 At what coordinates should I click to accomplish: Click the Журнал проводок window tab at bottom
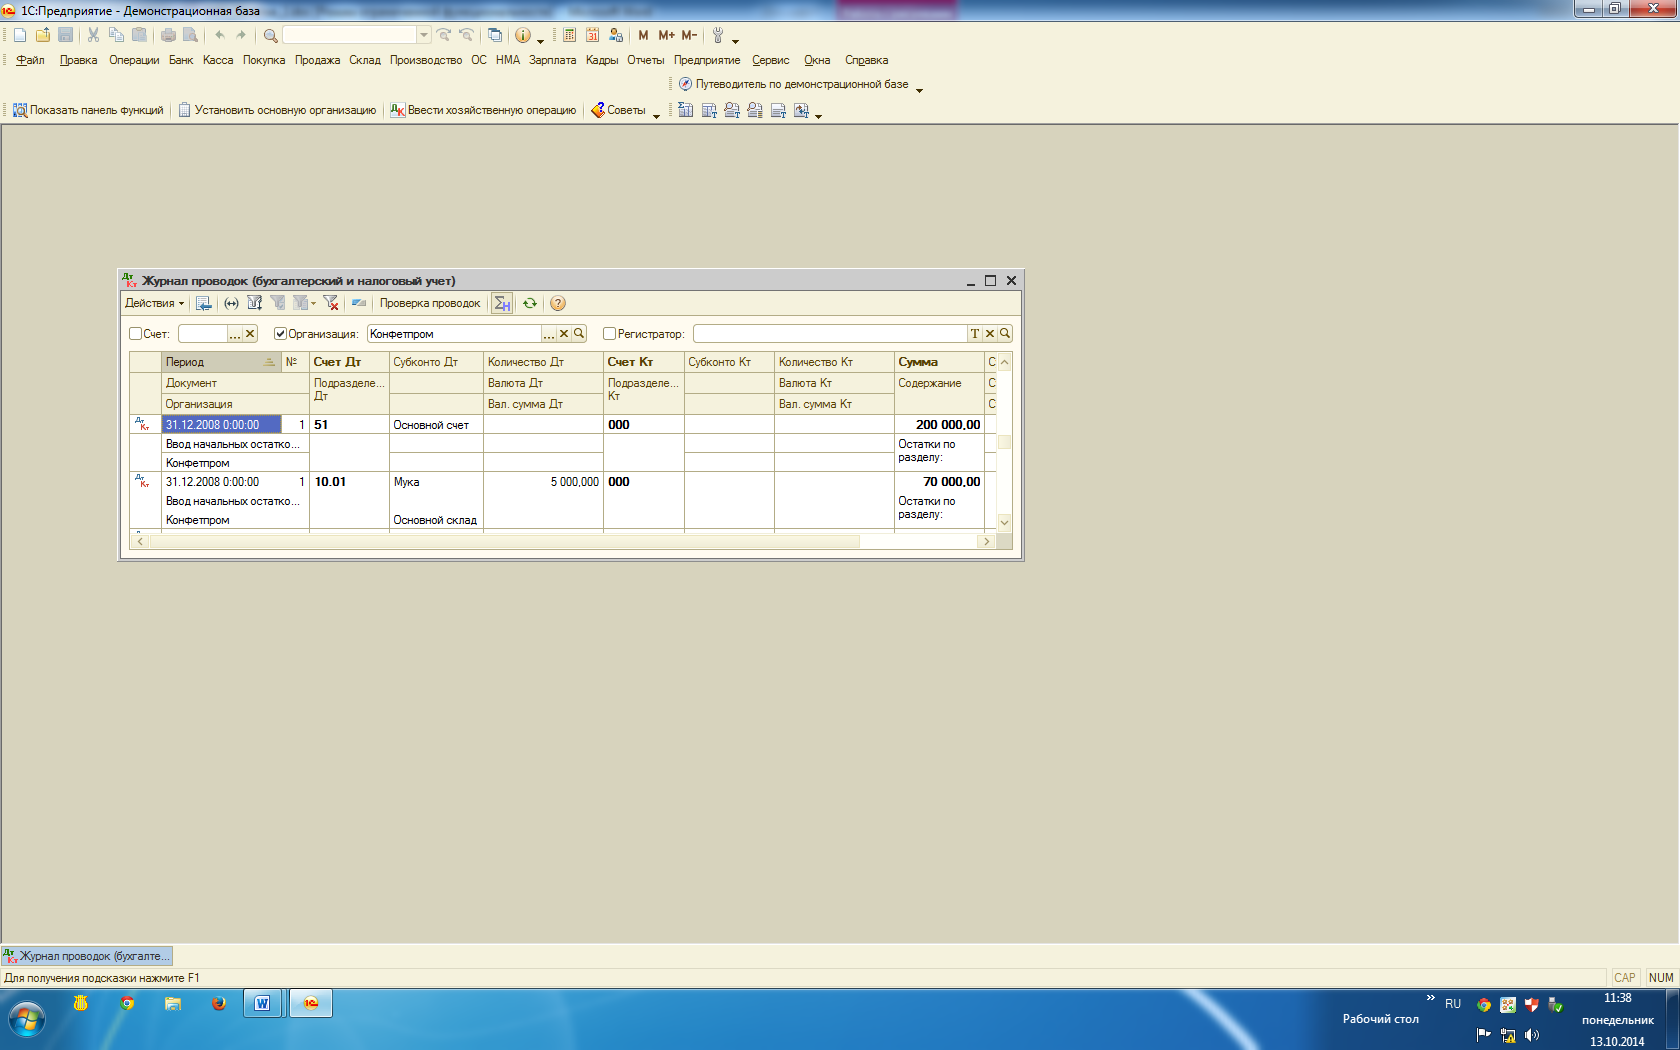pyautogui.click(x=87, y=956)
